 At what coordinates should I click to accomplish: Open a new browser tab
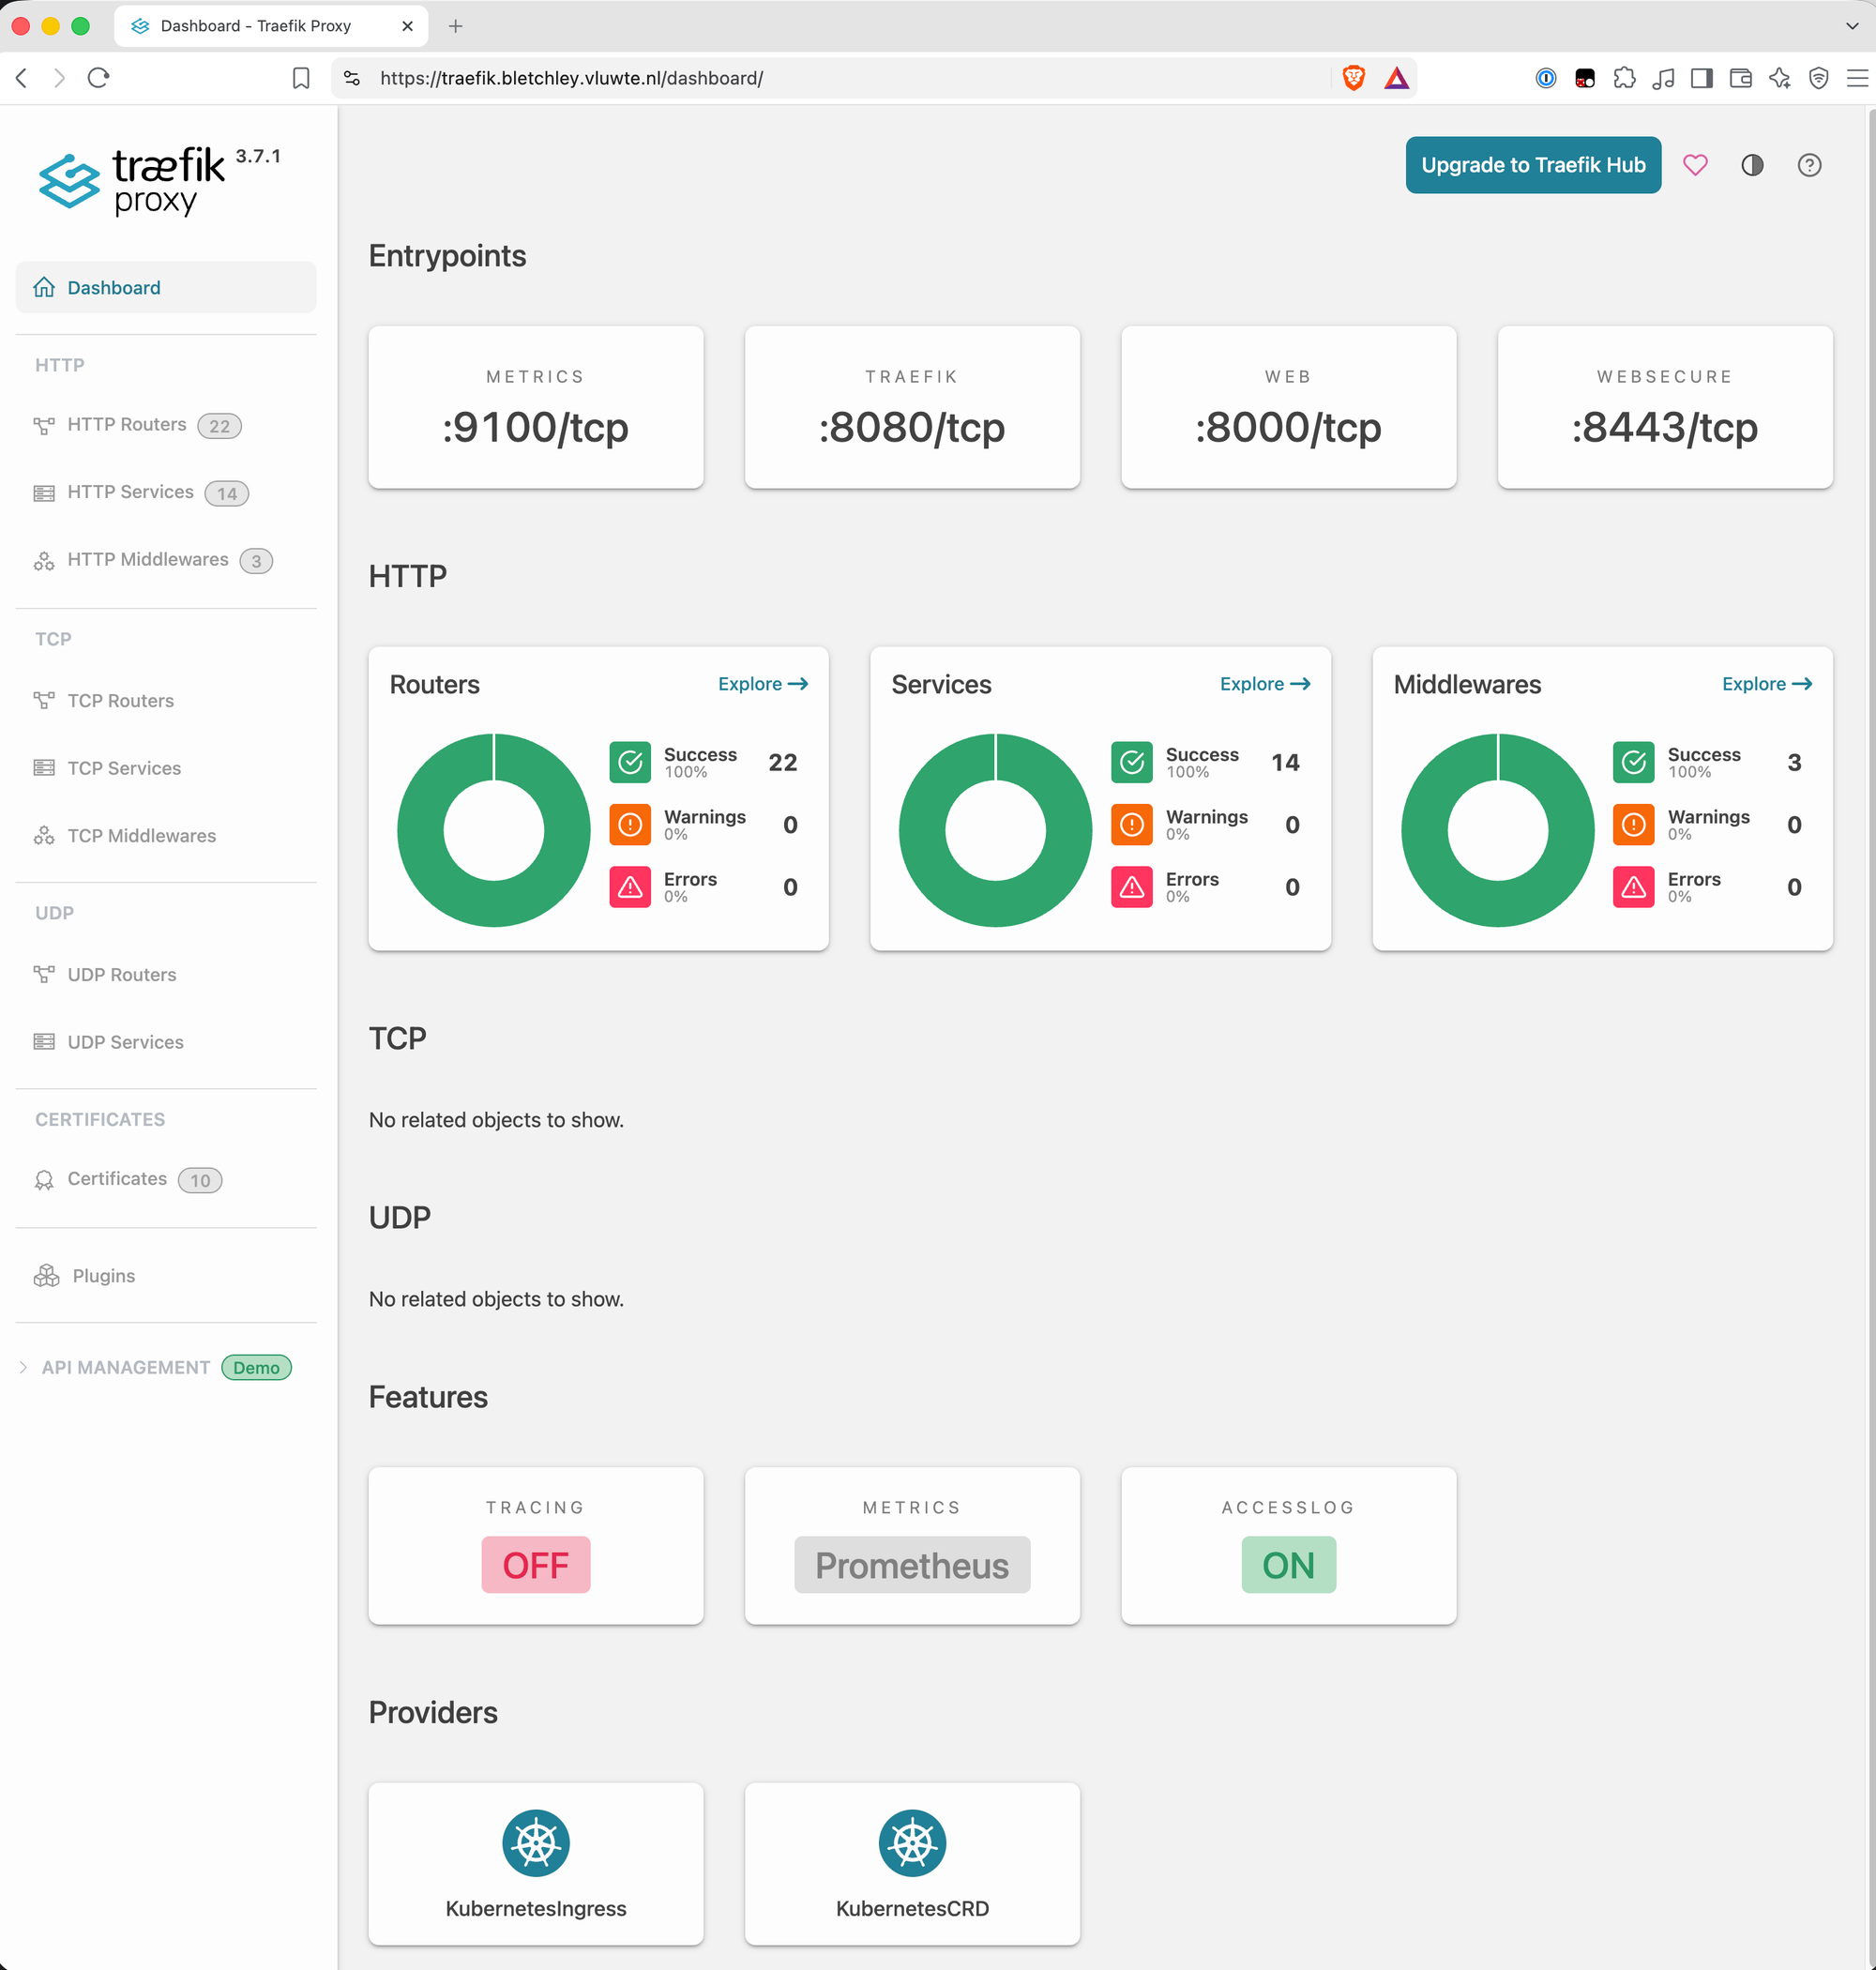[x=455, y=26]
